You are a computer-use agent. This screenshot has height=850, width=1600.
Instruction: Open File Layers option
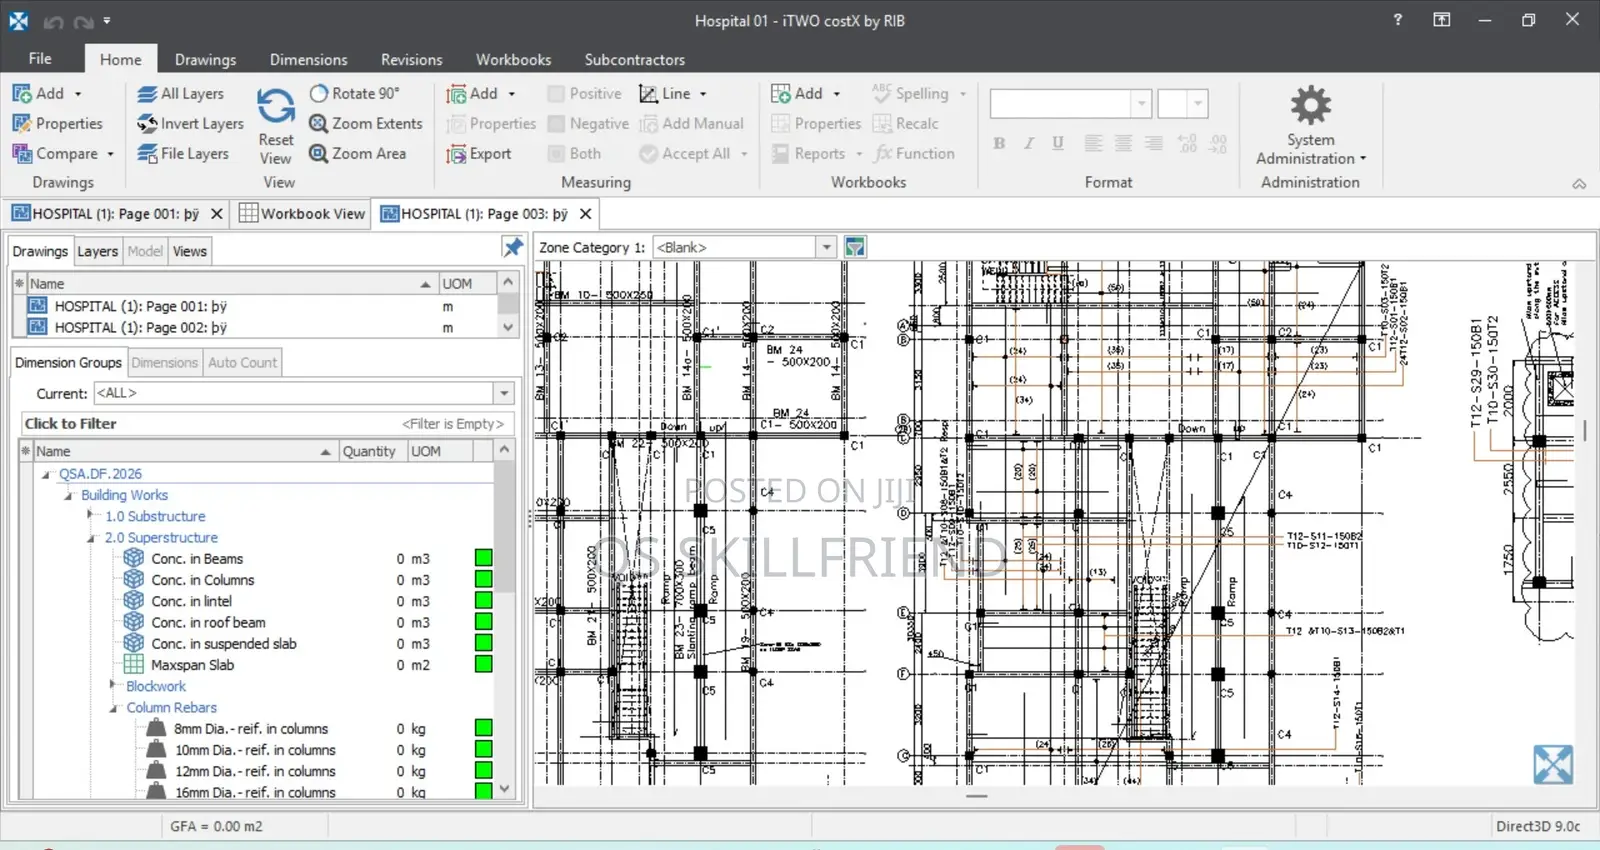pyautogui.click(x=183, y=154)
